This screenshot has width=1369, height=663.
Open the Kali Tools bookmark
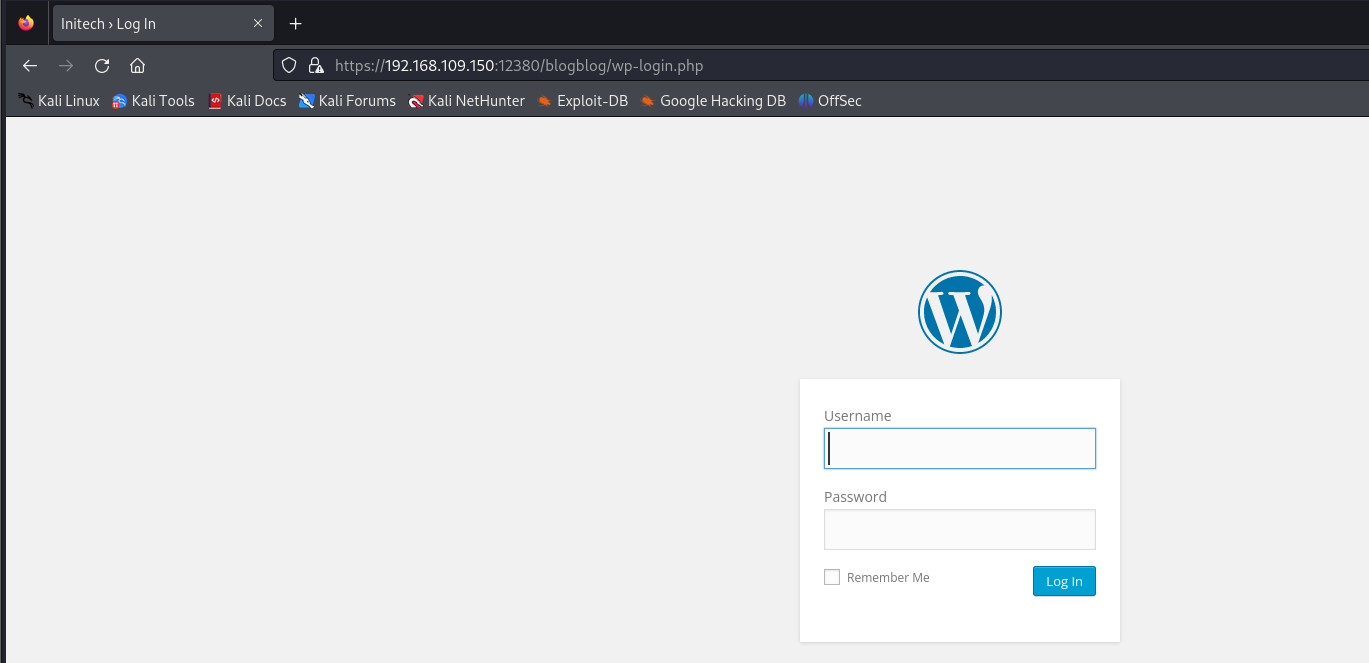(x=153, y=101)
